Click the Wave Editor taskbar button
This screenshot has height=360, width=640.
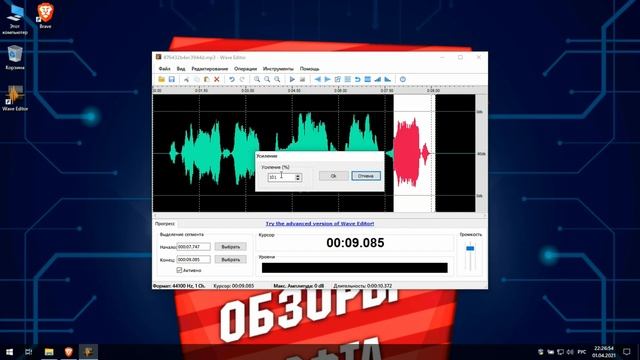coord(89,351)
